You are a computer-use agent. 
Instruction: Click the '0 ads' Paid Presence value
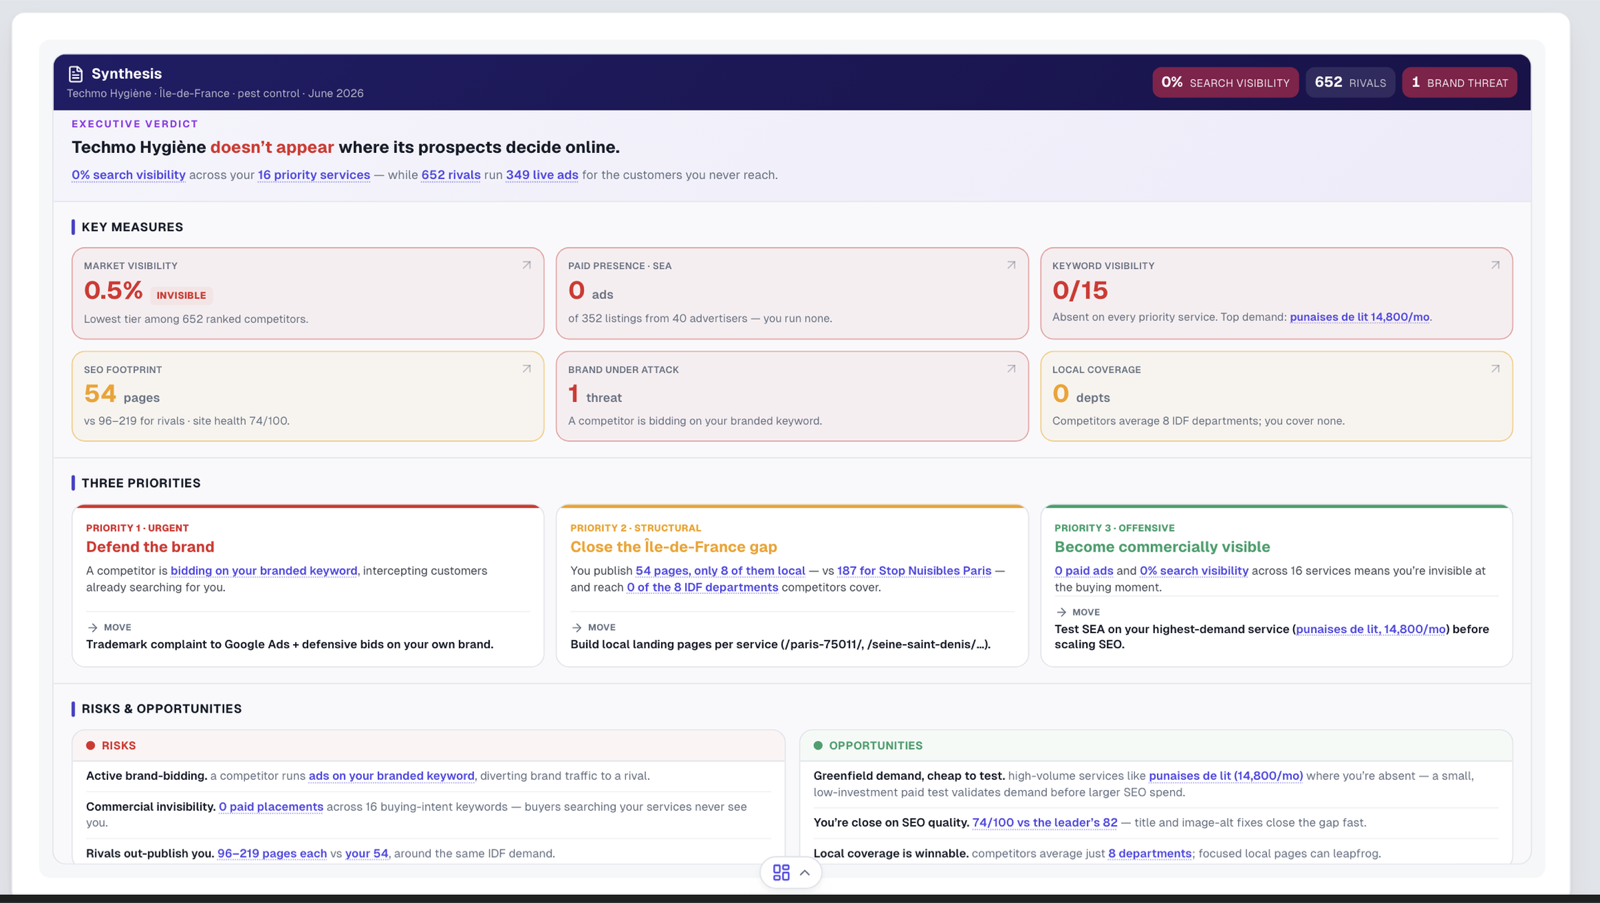point(591,291)
